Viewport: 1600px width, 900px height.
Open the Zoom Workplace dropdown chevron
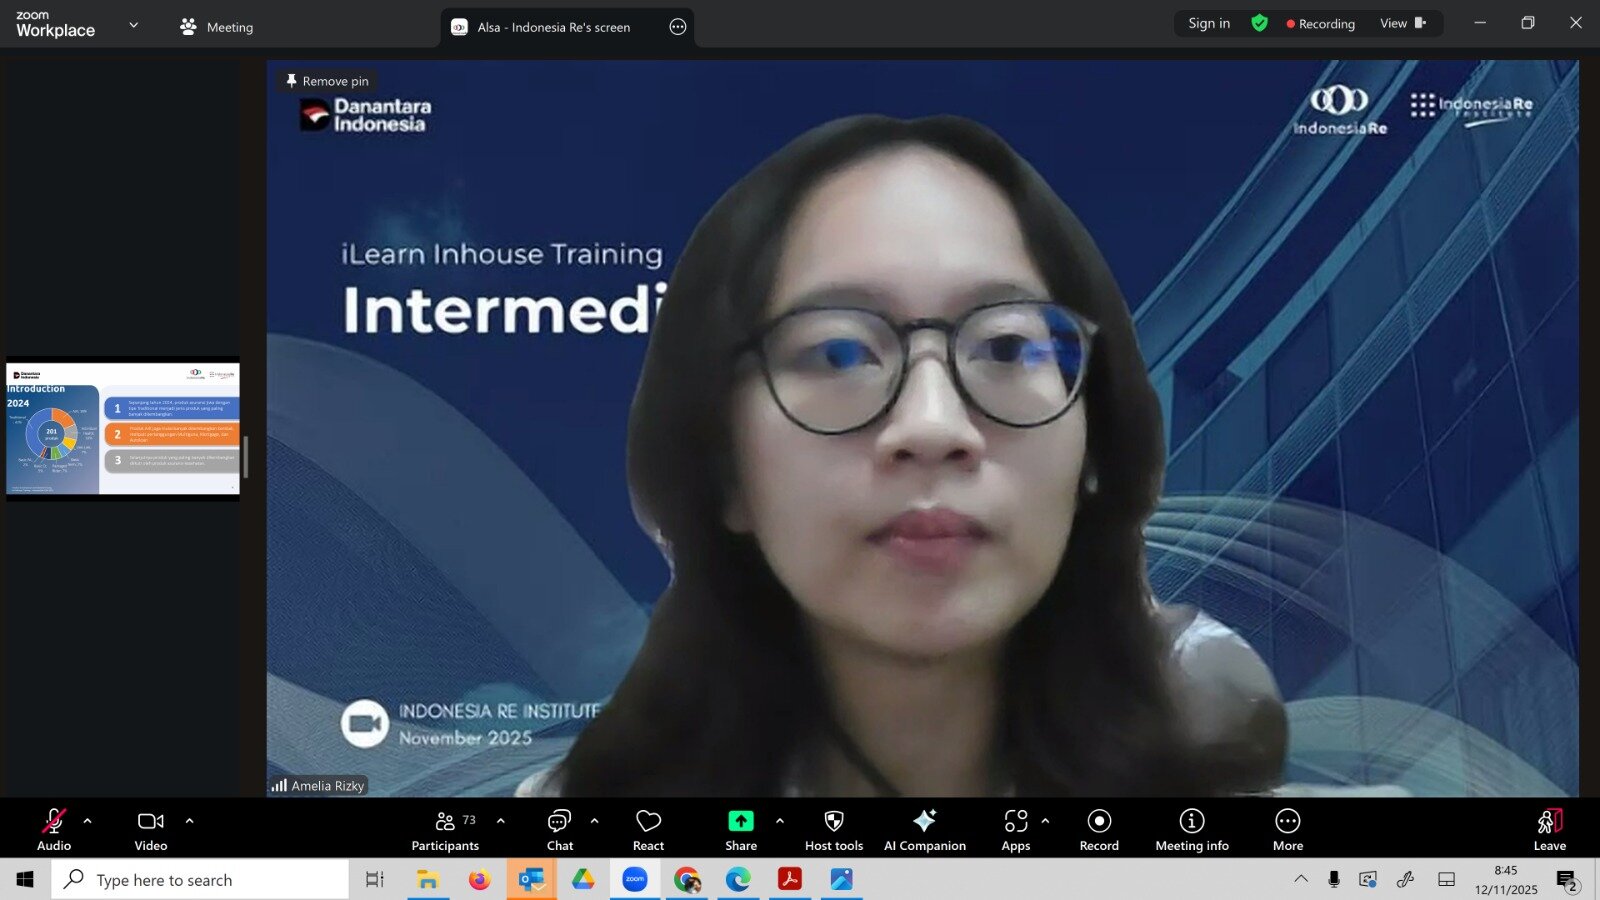point(134,25)
